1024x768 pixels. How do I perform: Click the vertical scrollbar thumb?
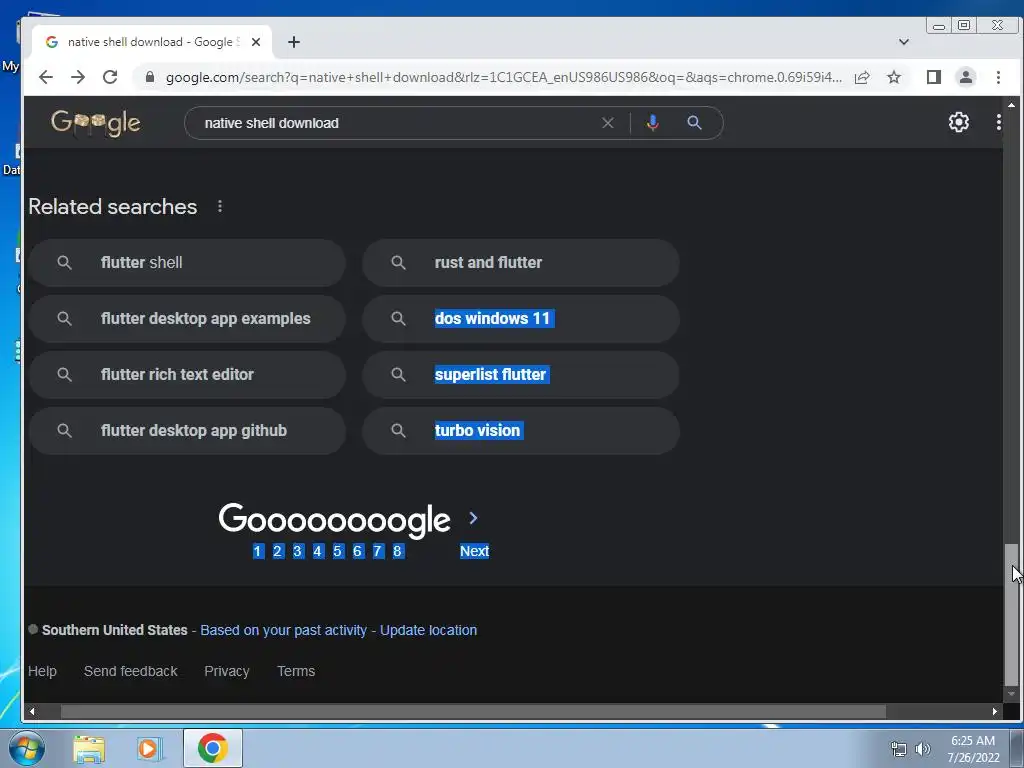[1011, 614]
